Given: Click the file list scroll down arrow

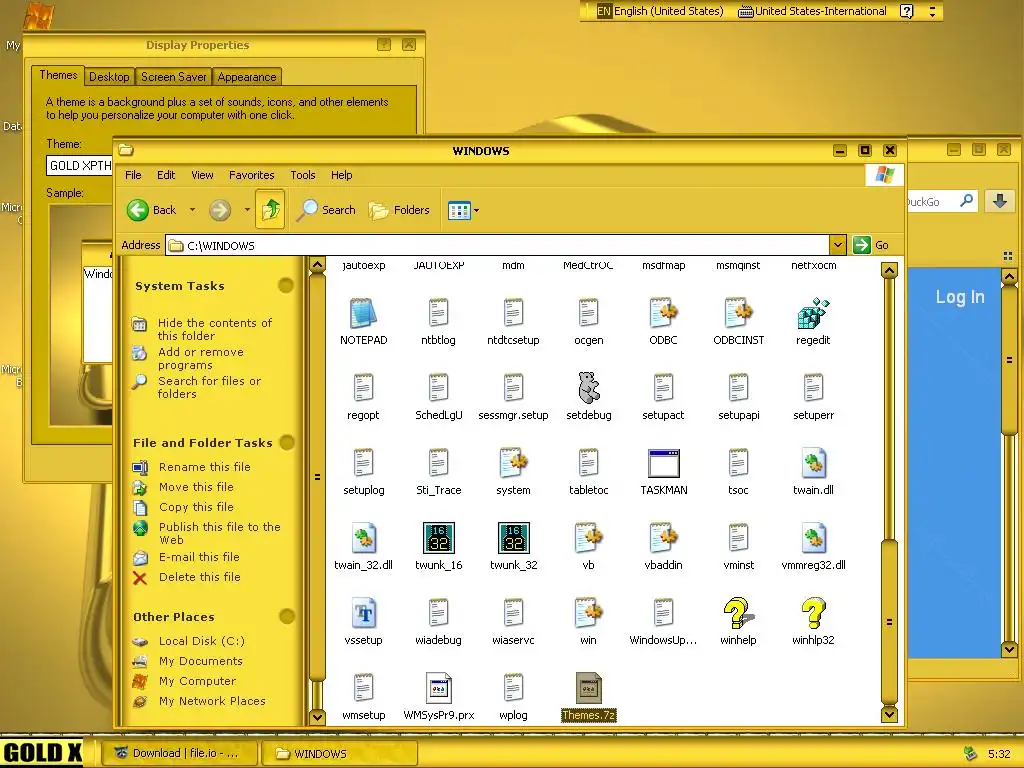Looking at the screenshot, I should (889, 714).
